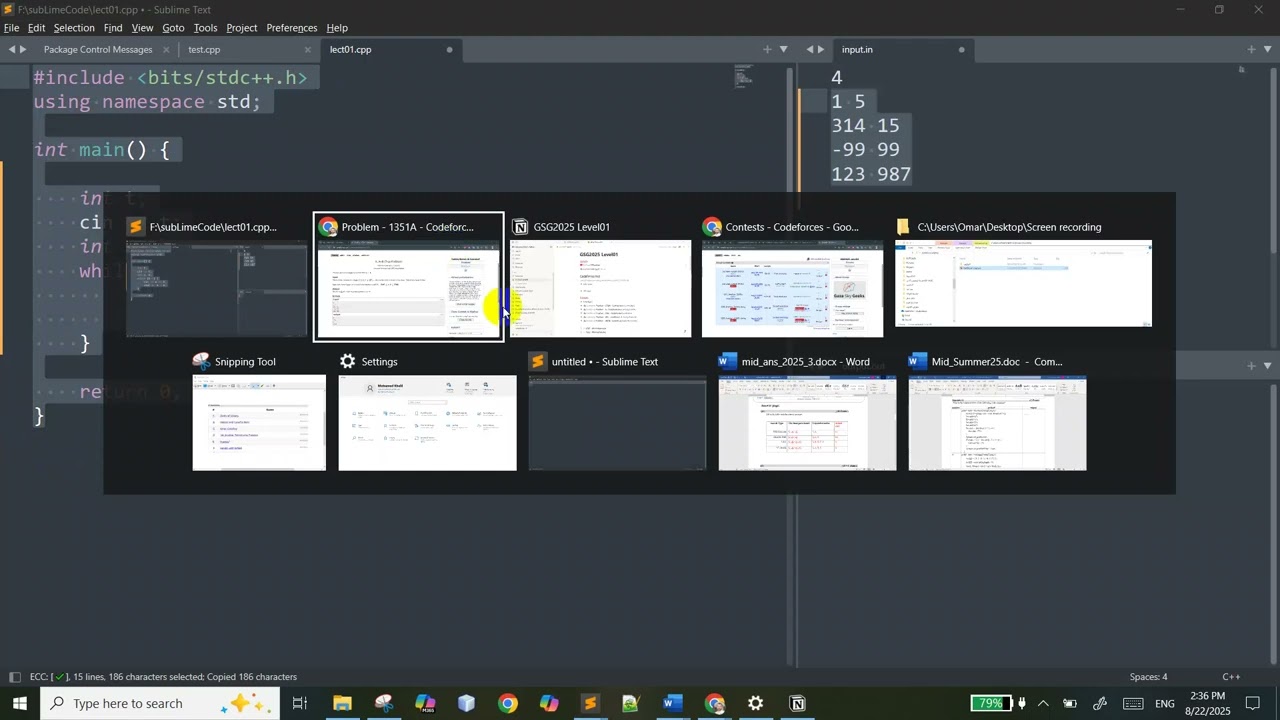The width and height of the screenshot is (1280, 720).
Task: Close the test.cpp tab
Action: point(308,49)
